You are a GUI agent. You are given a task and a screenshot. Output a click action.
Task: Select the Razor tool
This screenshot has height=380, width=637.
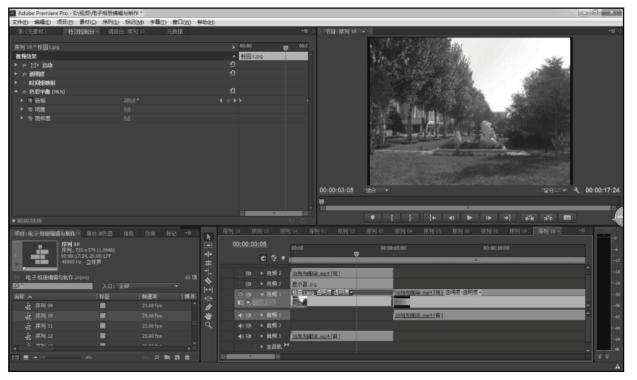(x=208, y=281)
